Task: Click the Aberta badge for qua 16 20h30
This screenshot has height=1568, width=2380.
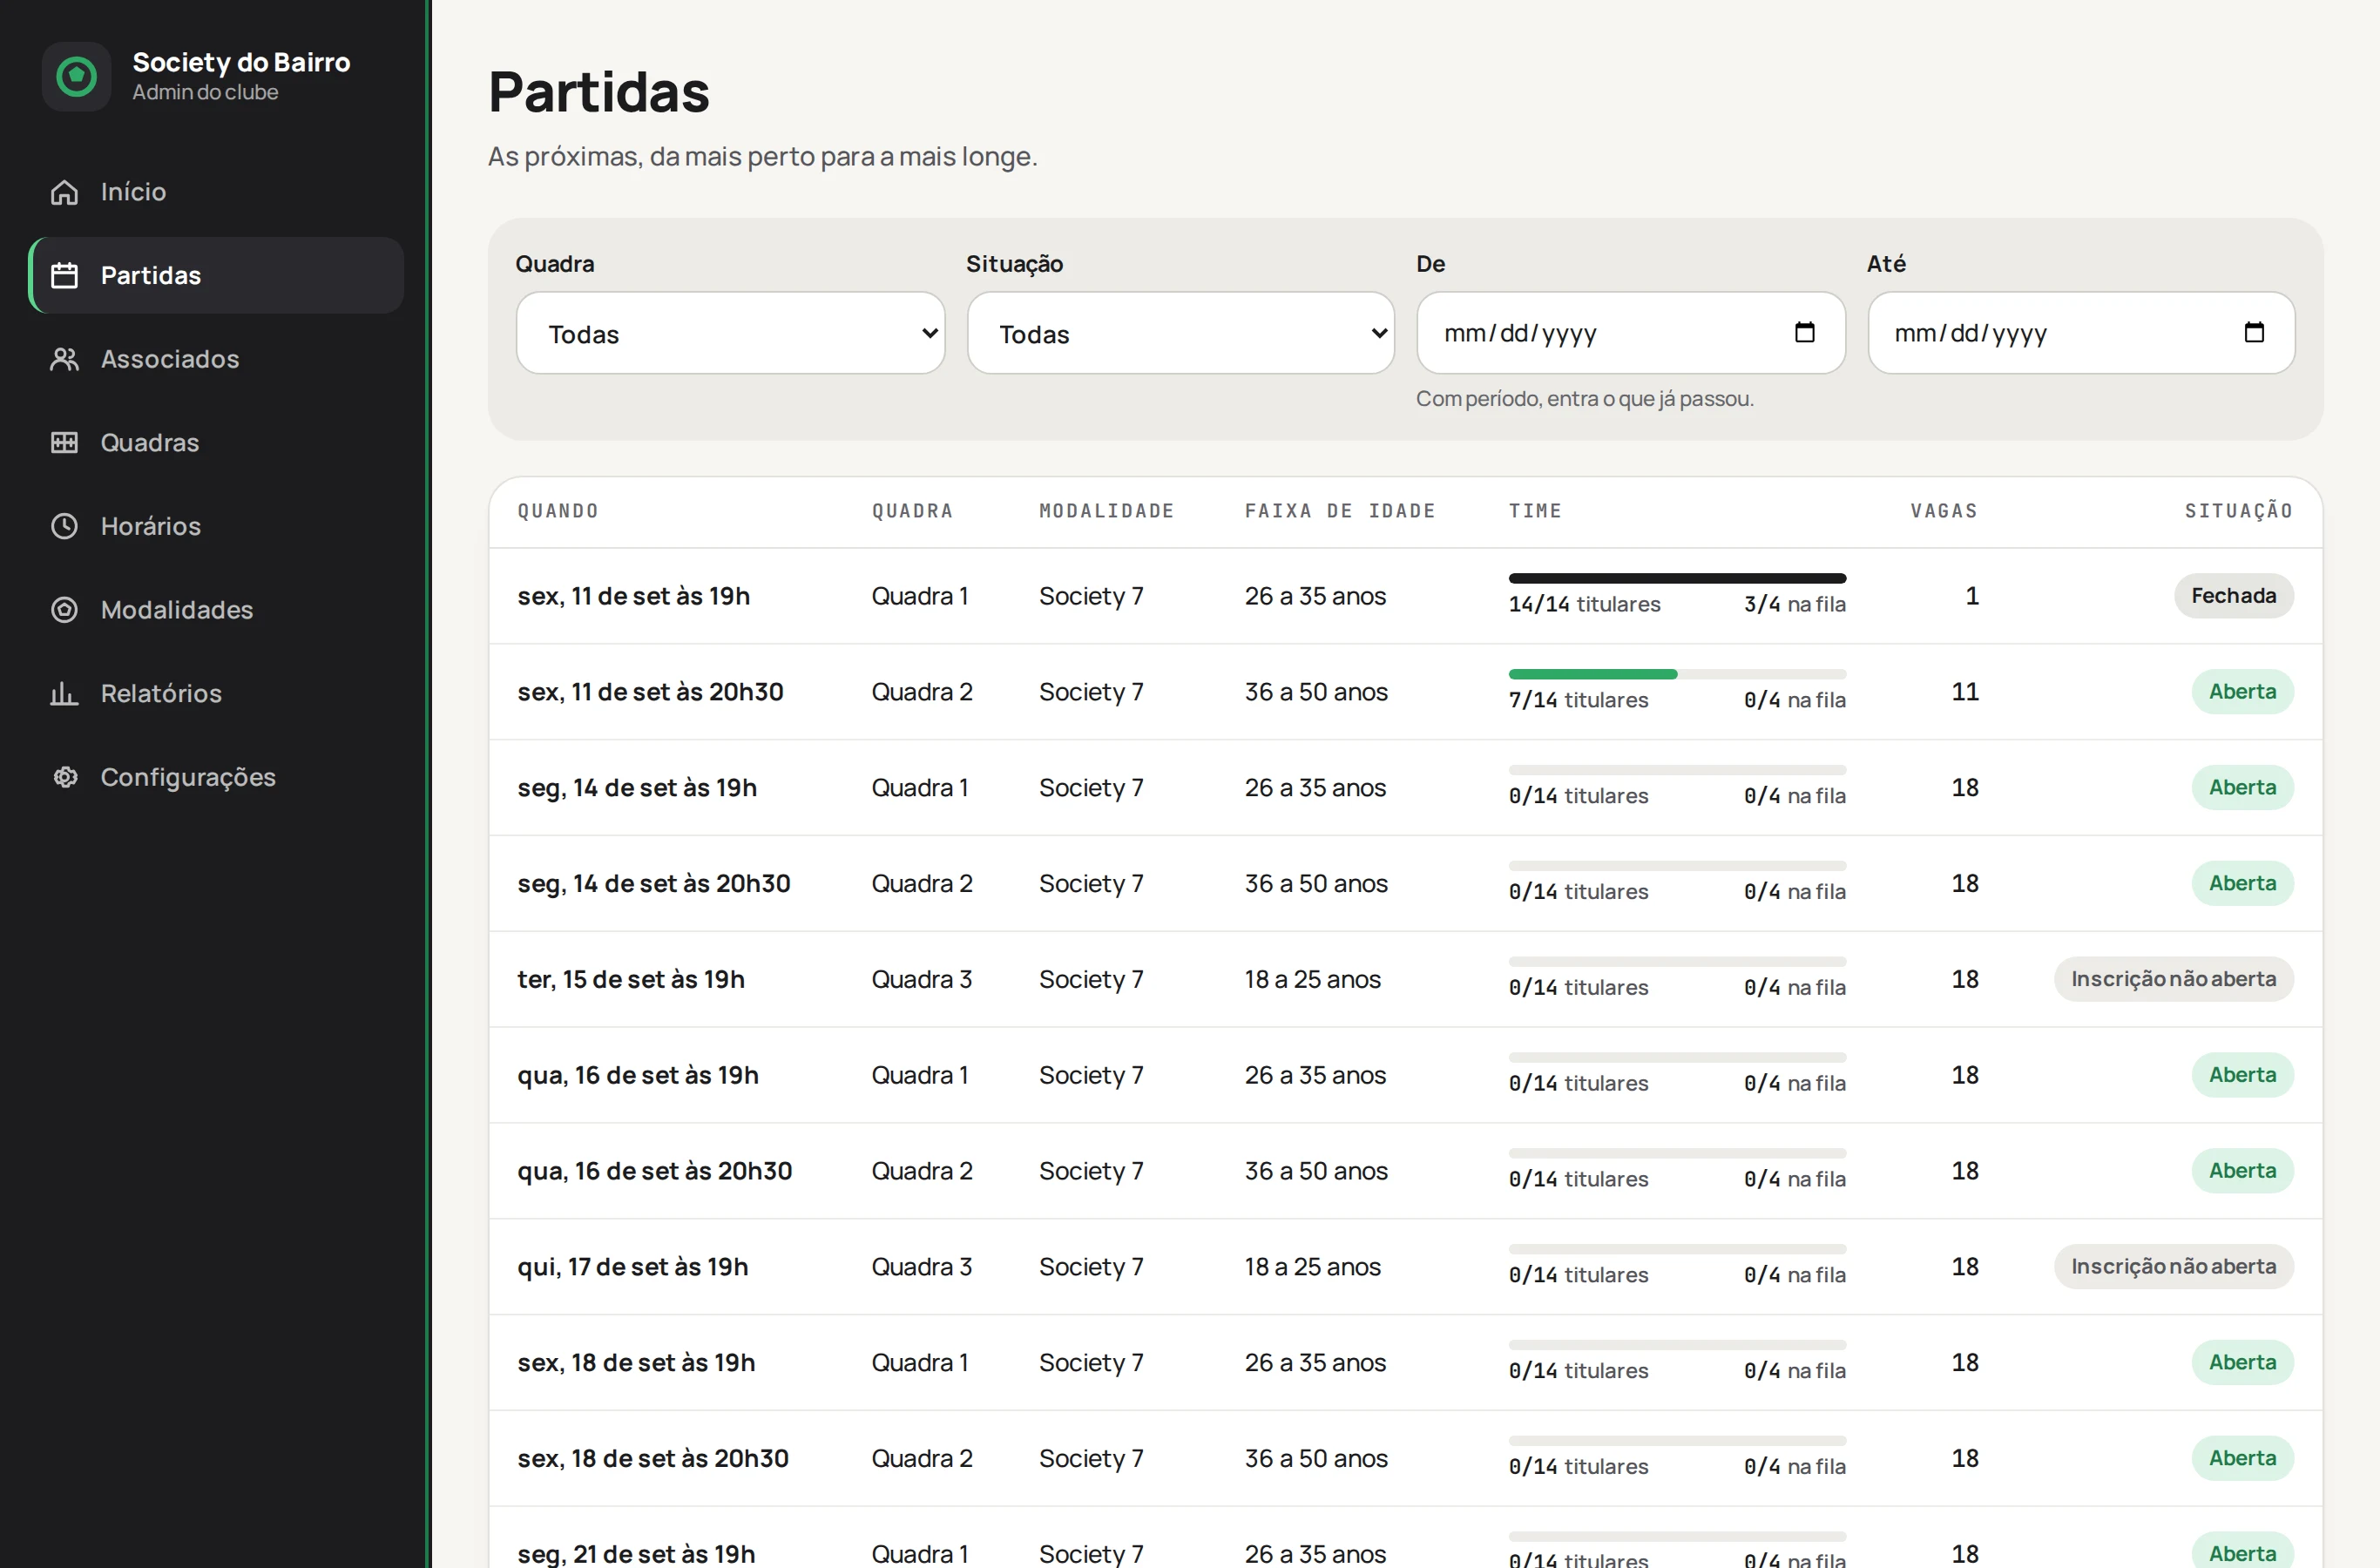Action: coord(2242,1171)
